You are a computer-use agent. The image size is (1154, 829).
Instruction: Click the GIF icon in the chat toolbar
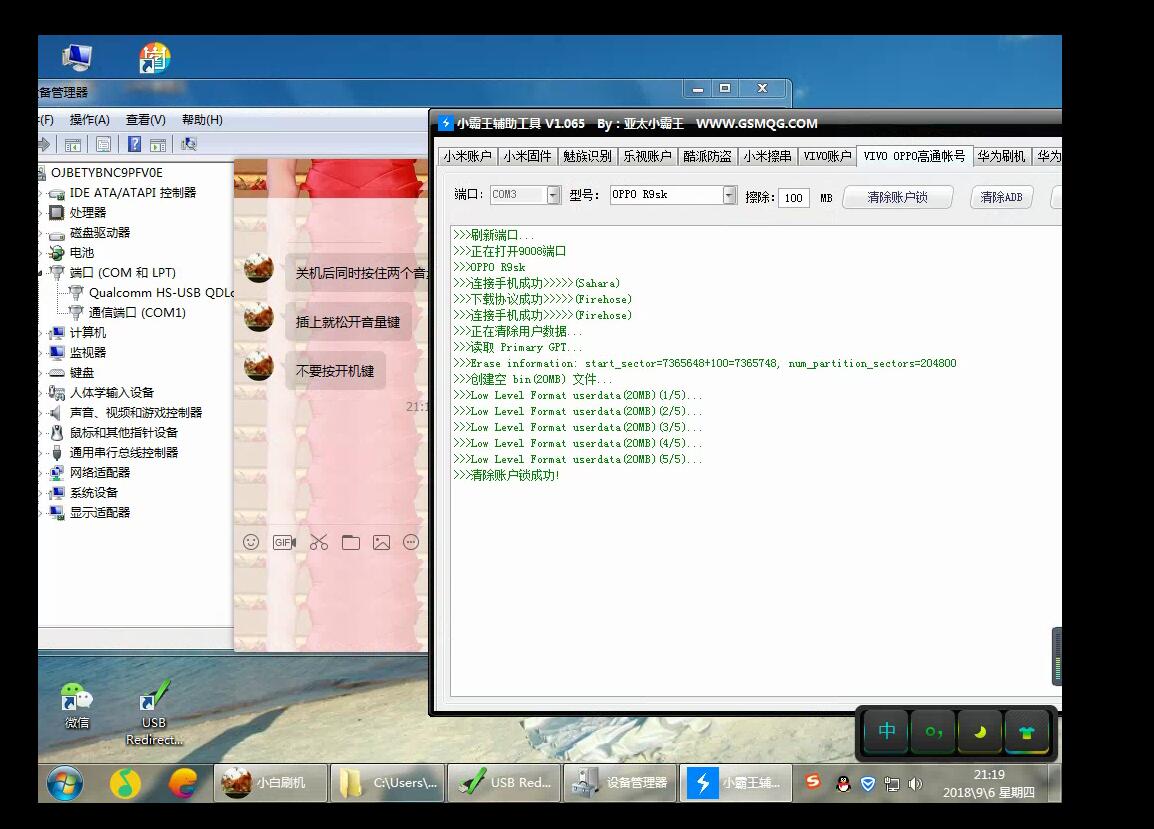[284, 543]
